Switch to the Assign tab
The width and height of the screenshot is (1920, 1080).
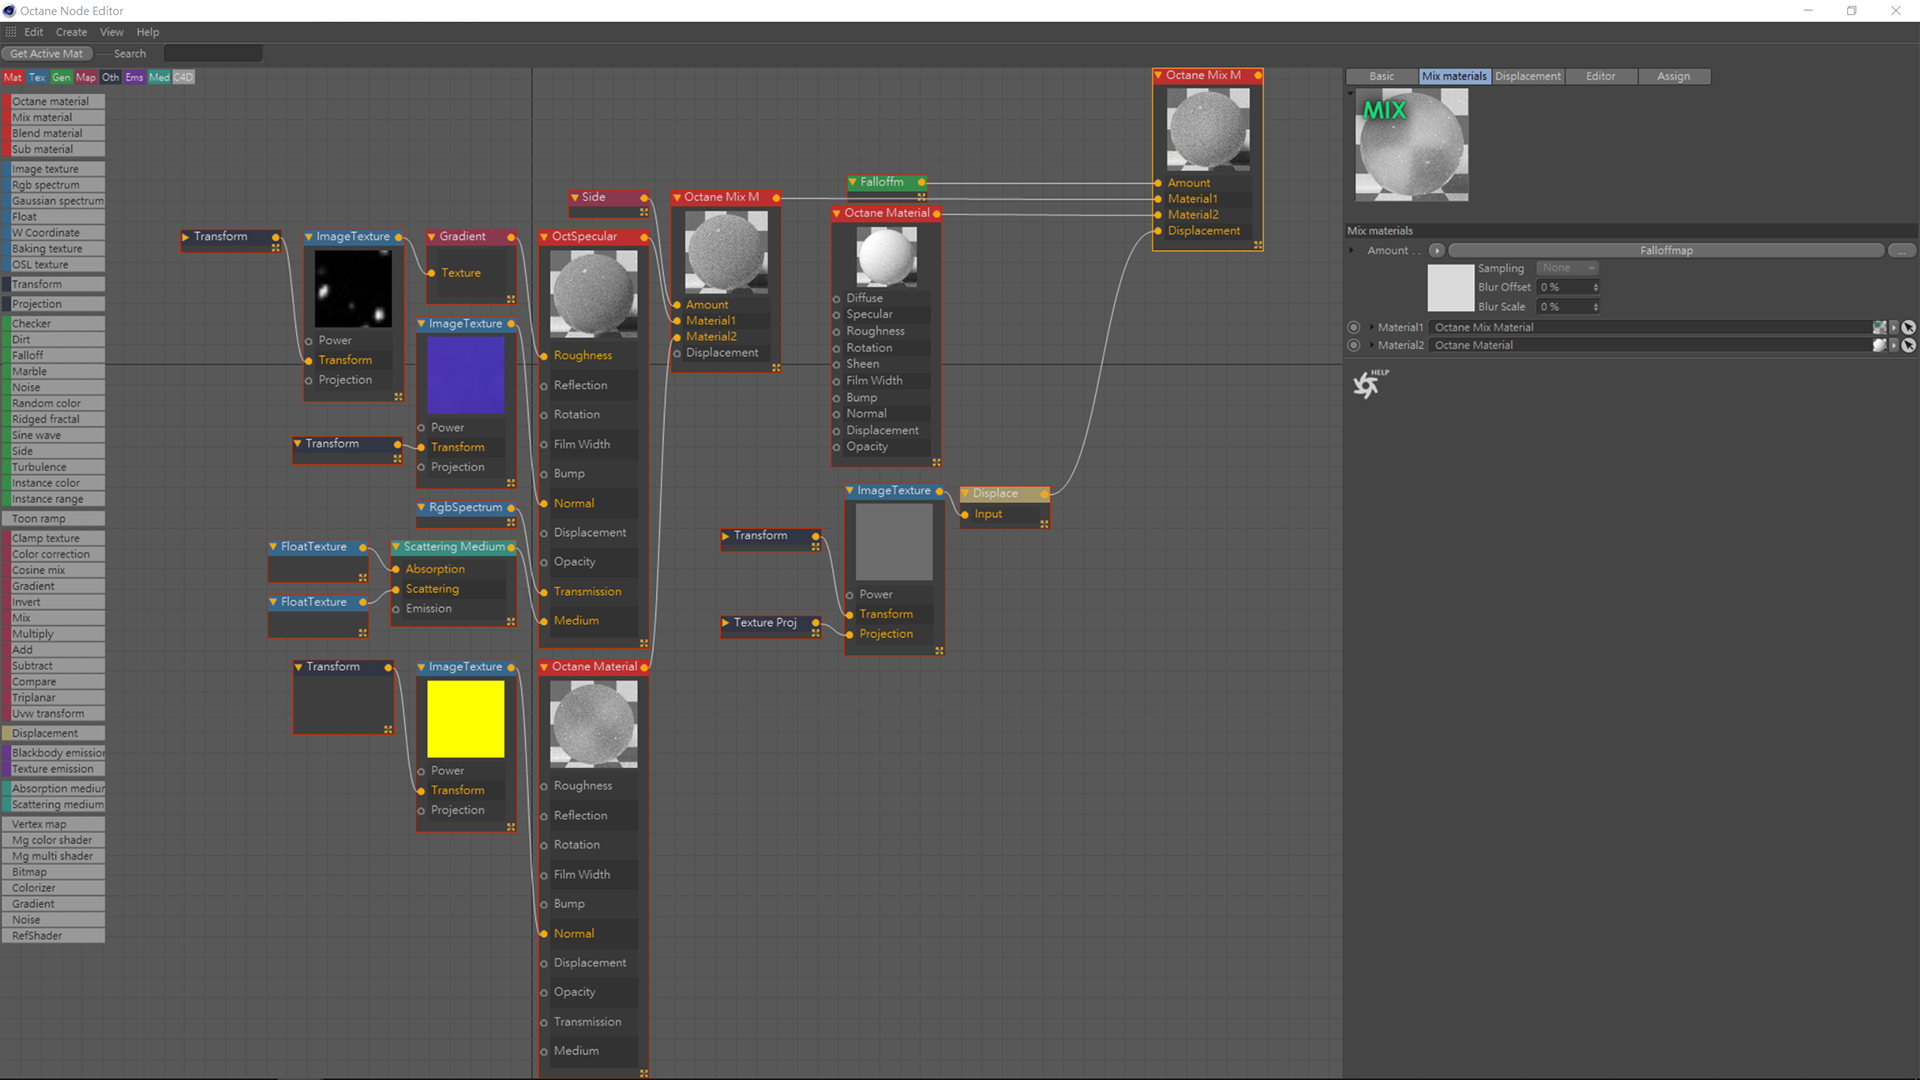coord(1674,76)
